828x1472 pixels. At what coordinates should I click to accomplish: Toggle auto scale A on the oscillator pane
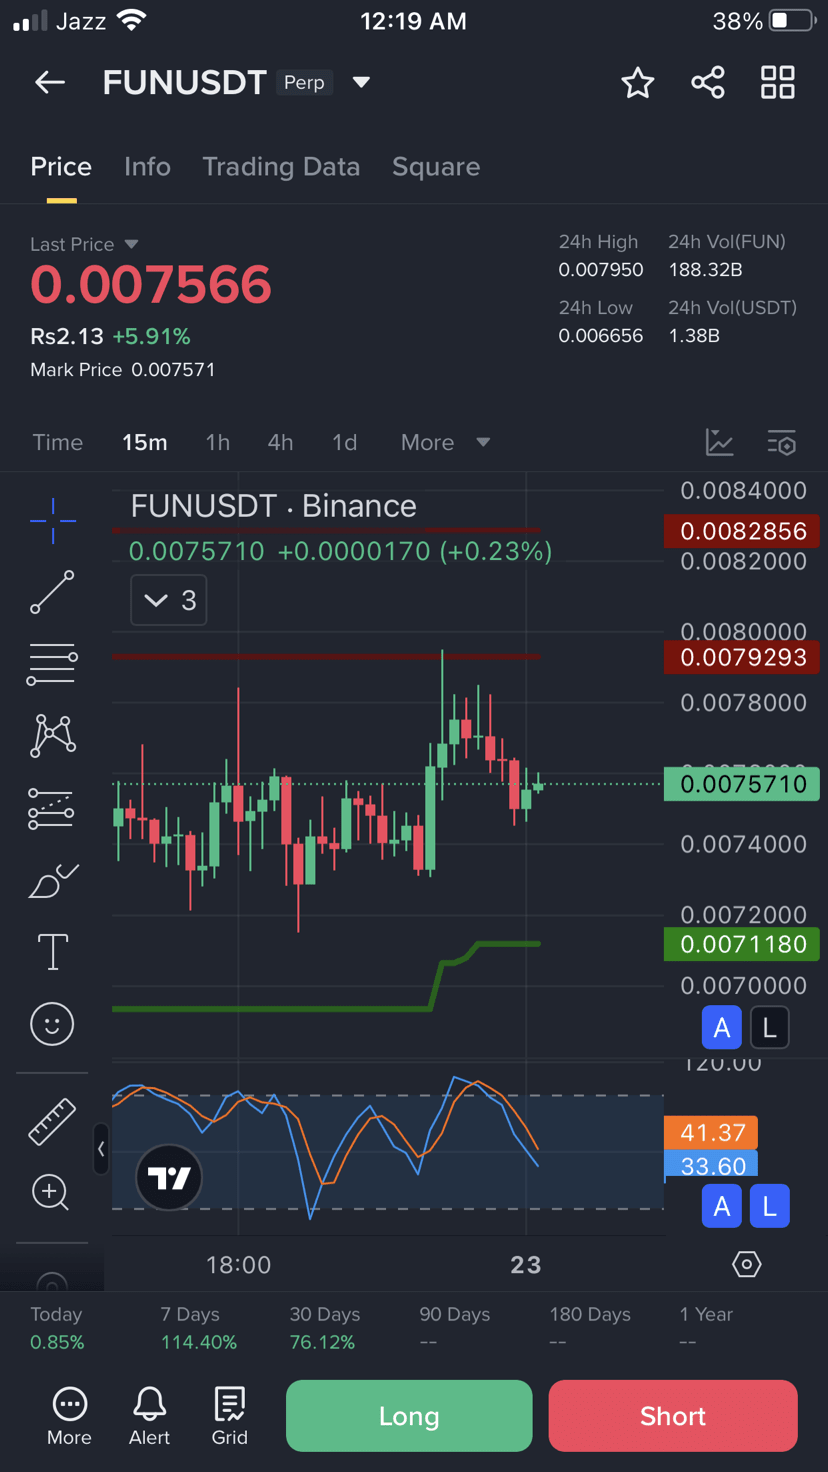721,1206
